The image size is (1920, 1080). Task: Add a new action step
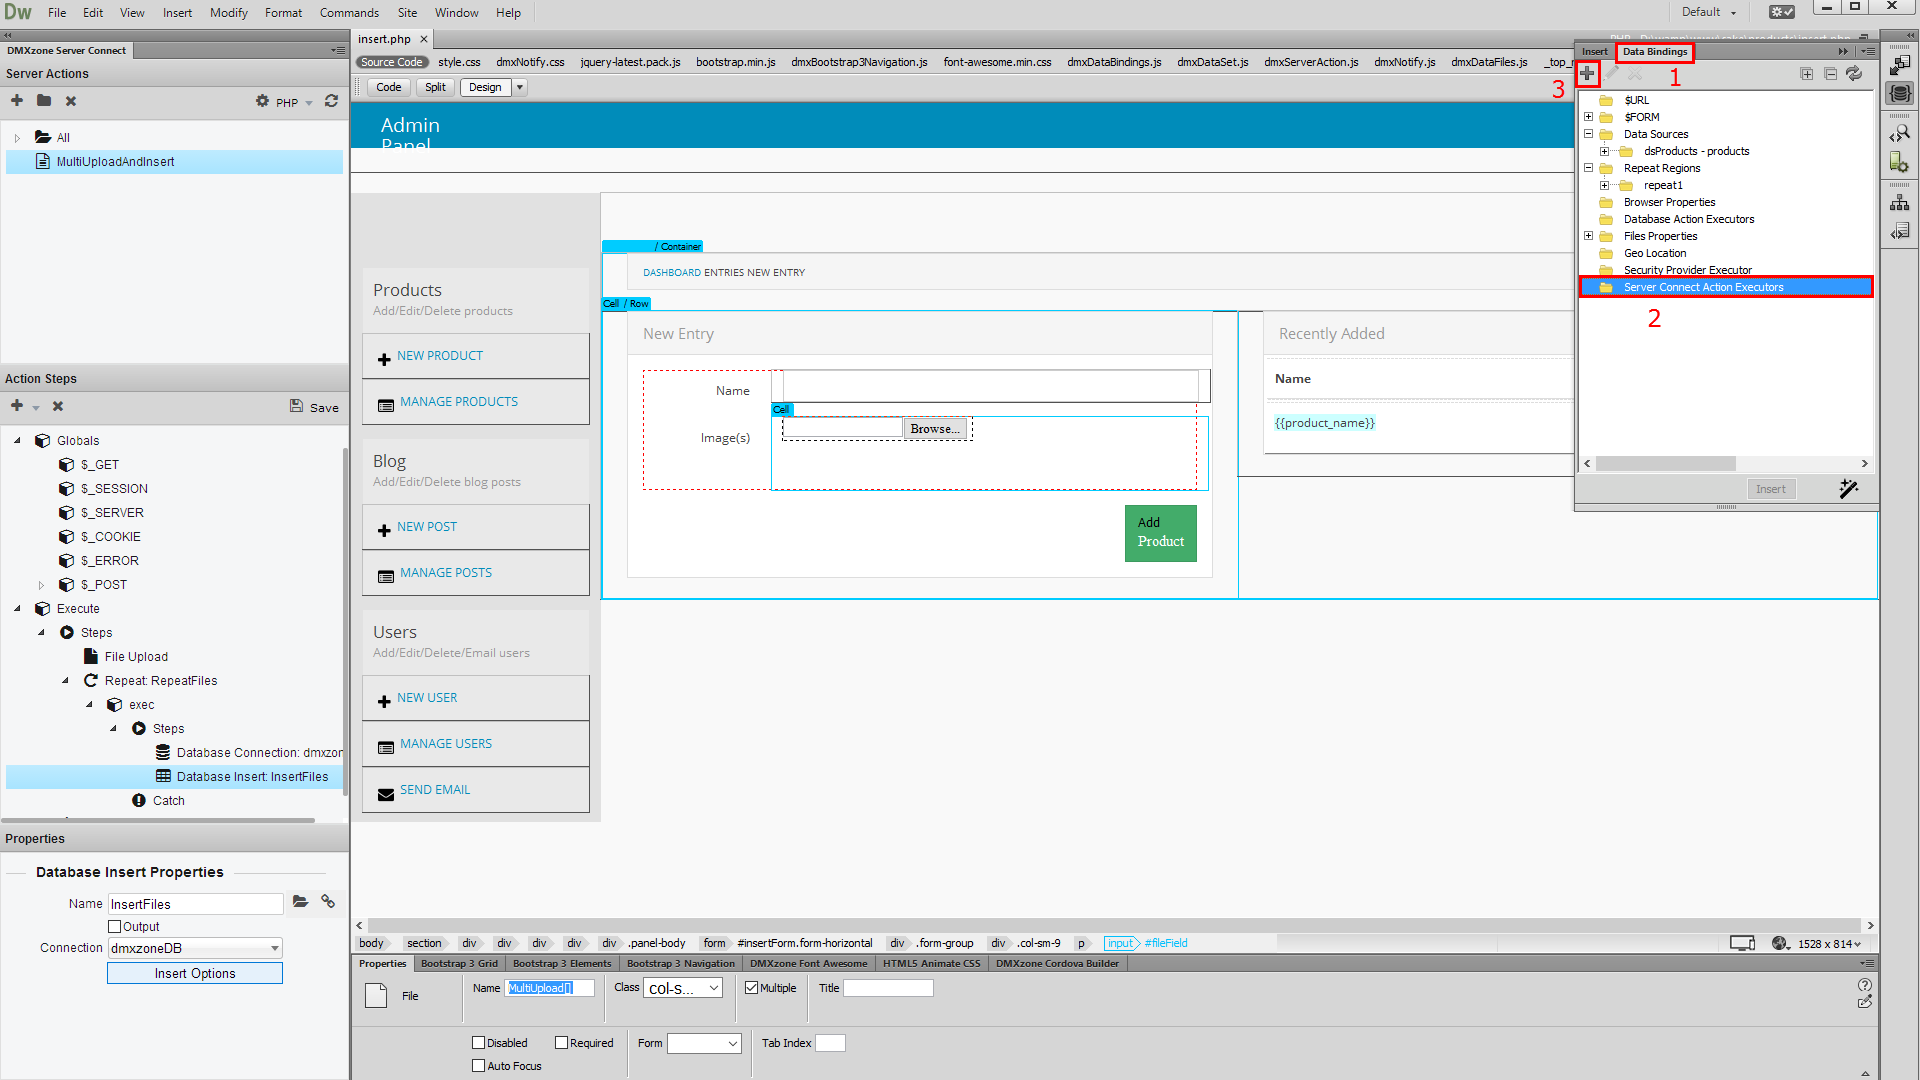tap(17, 405)
